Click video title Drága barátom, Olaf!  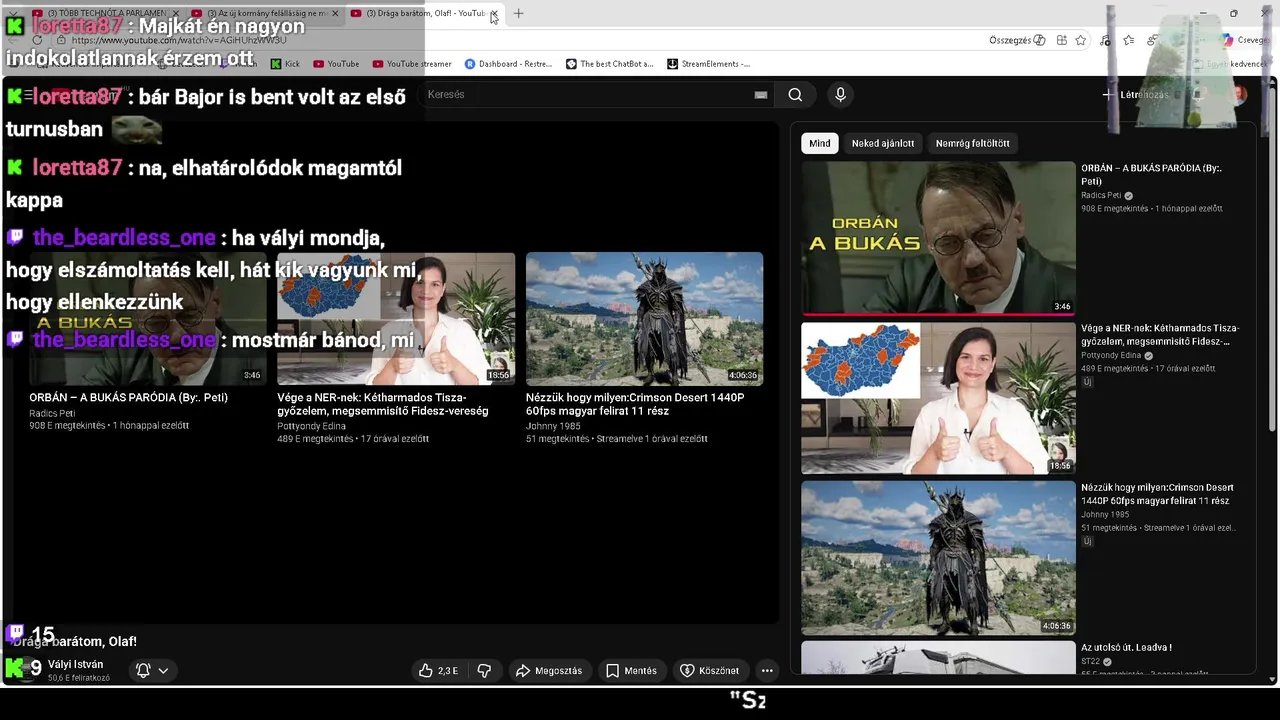point(75,641)
